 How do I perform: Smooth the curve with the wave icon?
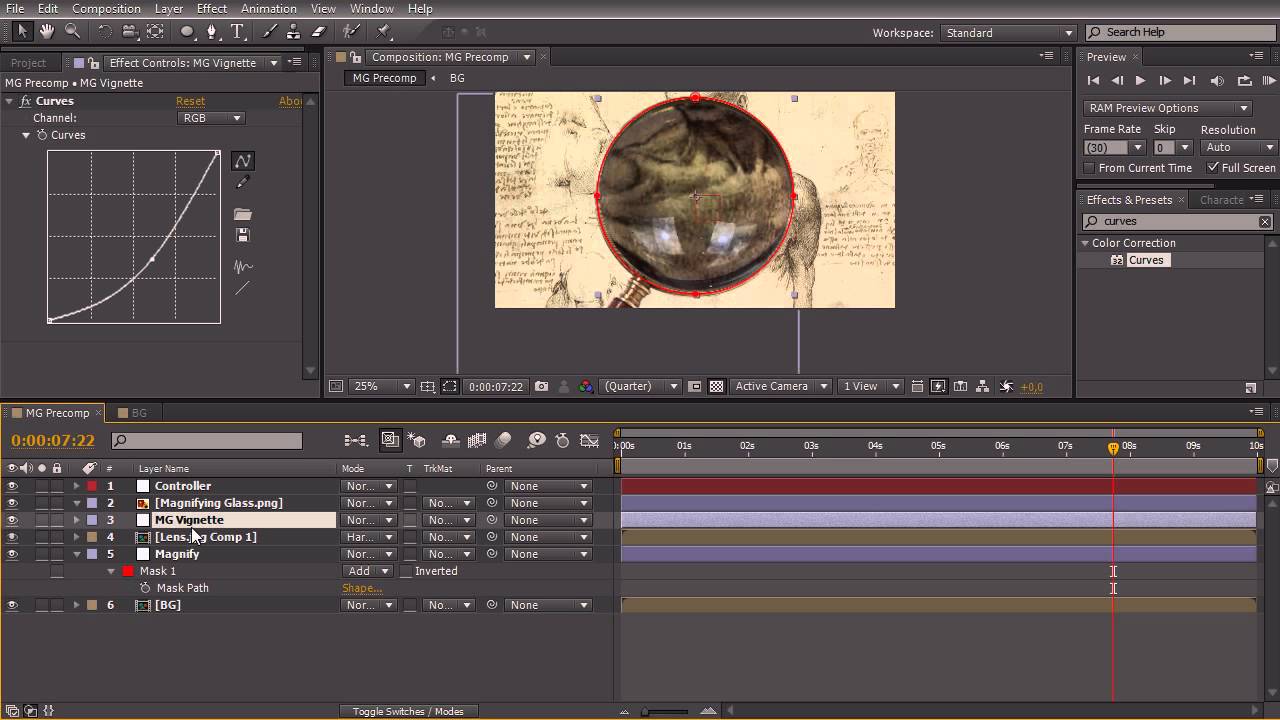[x=242, y=267]
